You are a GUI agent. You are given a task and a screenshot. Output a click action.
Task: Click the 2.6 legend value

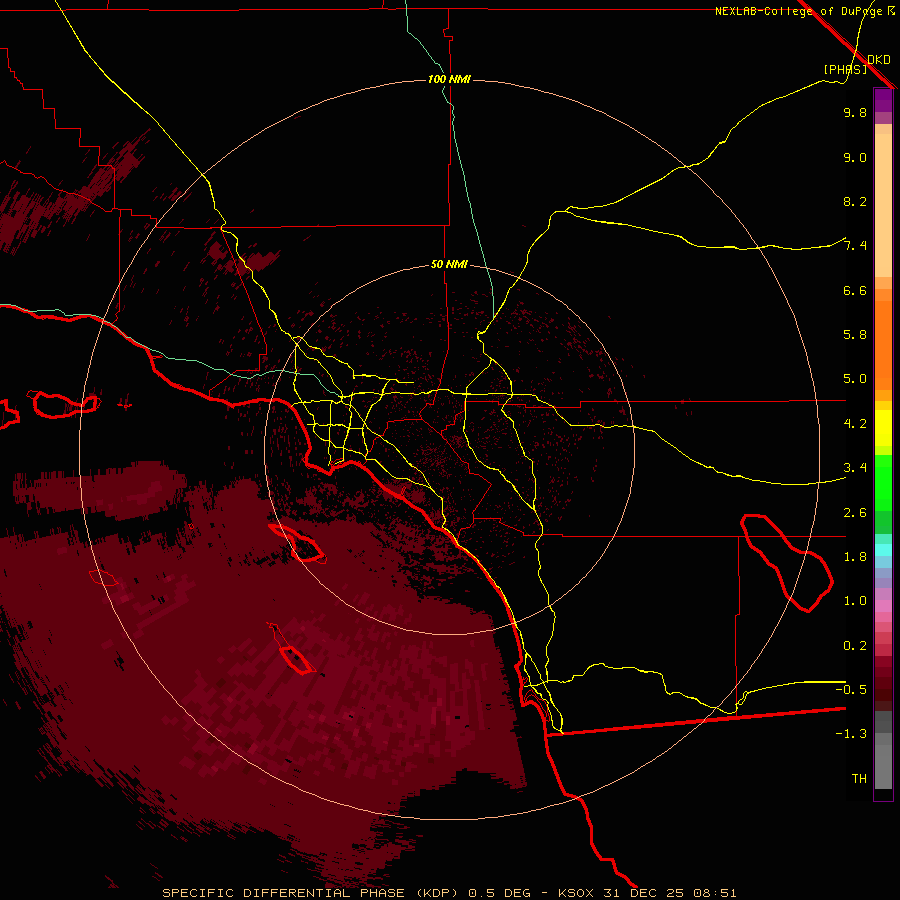(855, 513)
